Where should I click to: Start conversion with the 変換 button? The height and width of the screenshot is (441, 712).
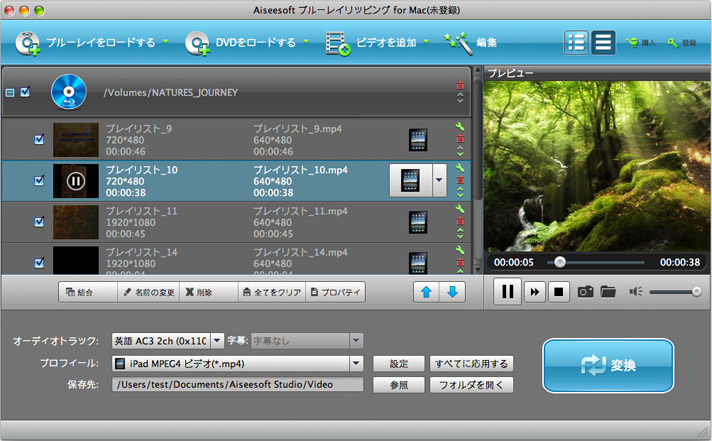(608, 365)
